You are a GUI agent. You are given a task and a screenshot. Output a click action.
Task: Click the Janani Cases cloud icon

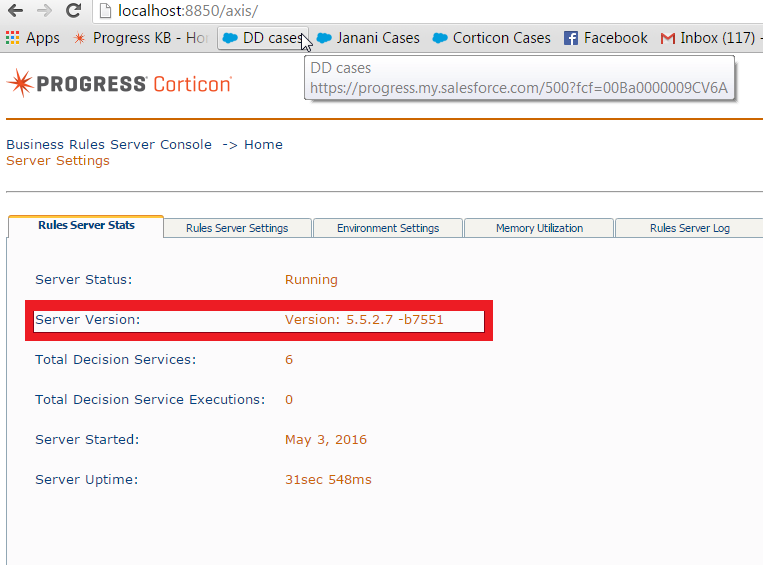324,38
